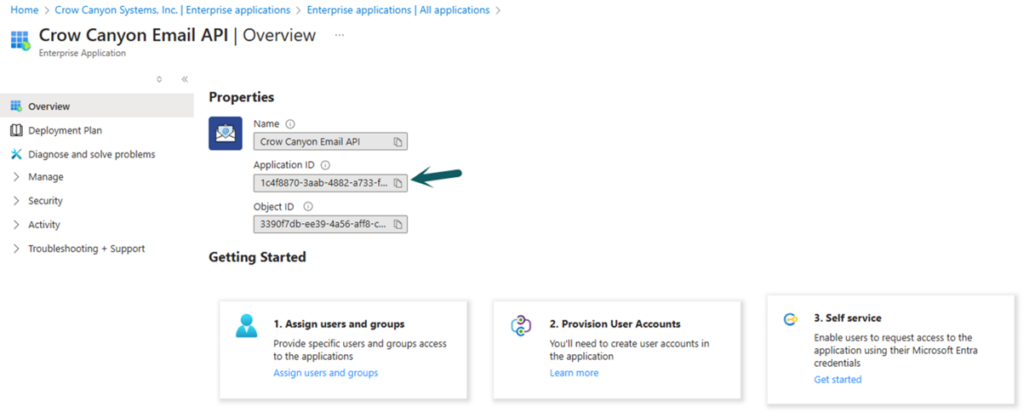Click the Application ID text field
This screenshot has height=418, width=1024.
click(x=322, y=183)
